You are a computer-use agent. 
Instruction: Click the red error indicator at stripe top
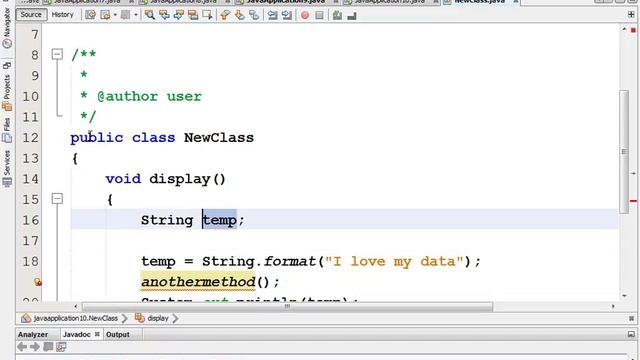633,30
